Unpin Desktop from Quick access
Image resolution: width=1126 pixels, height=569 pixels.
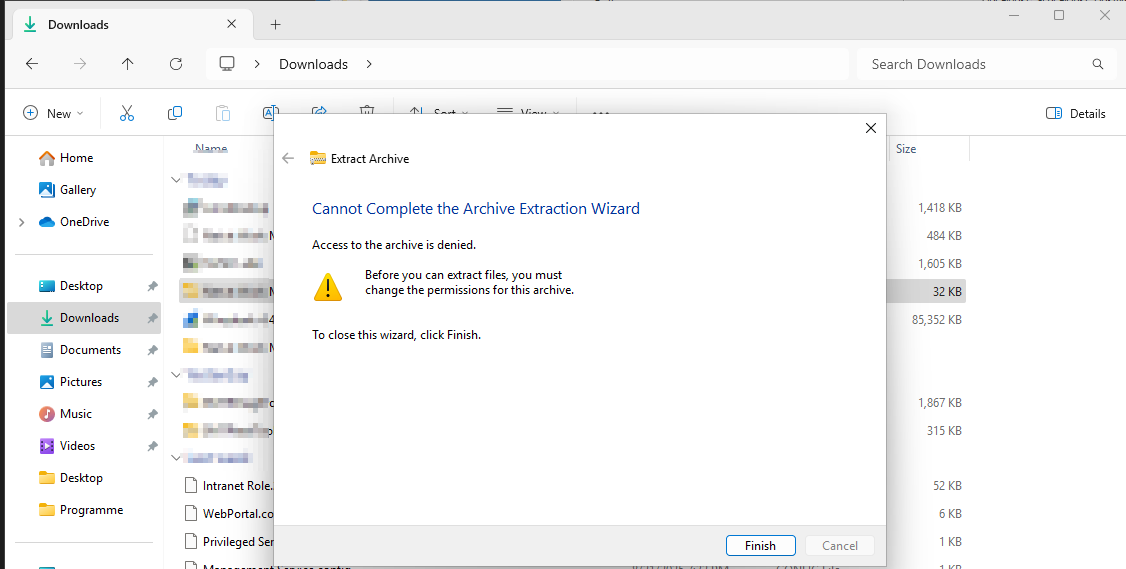(152, 286)
